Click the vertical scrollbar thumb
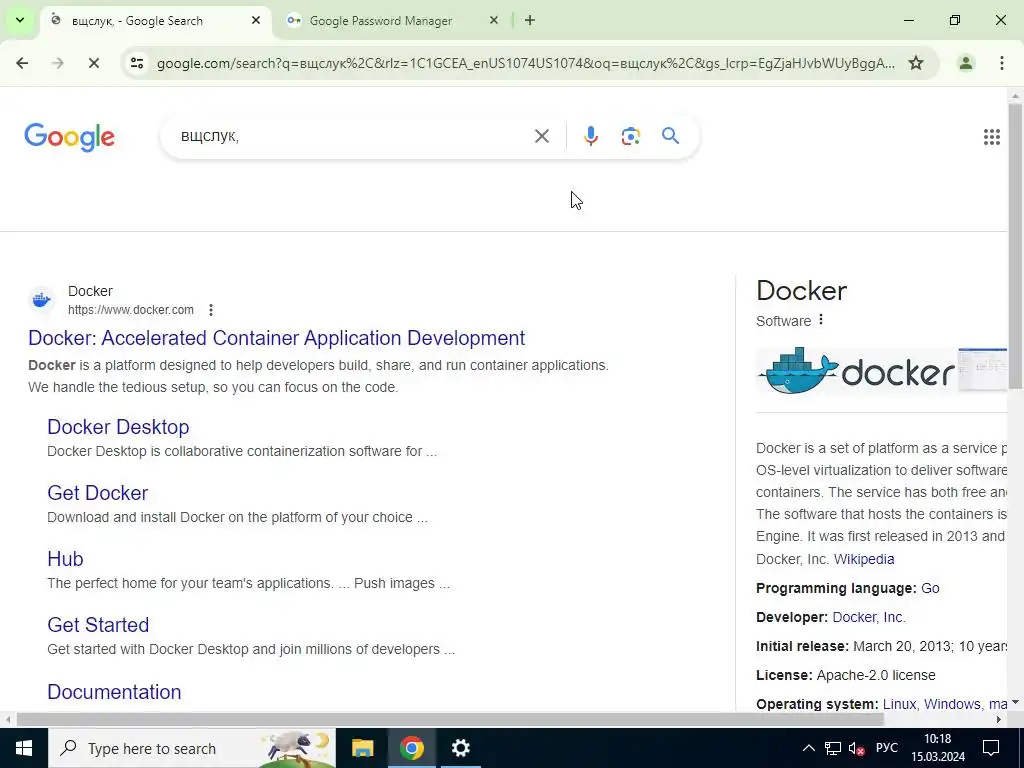 pyautogui.click(x=1016, y=246)
